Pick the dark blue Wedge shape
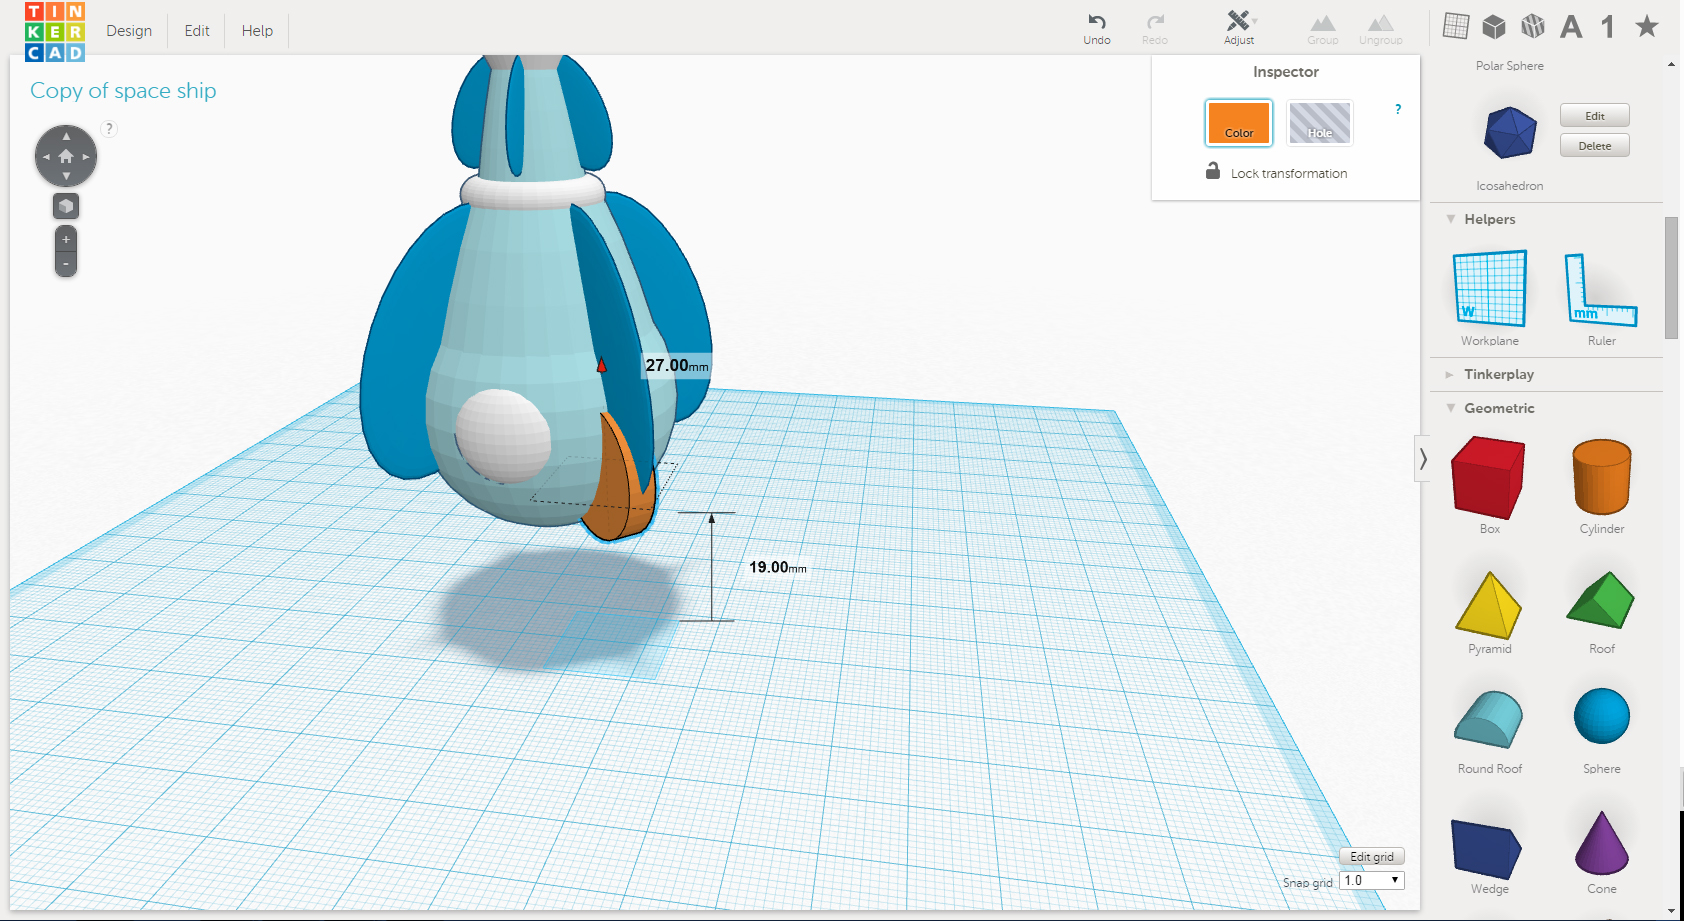 click(1486, 848)
